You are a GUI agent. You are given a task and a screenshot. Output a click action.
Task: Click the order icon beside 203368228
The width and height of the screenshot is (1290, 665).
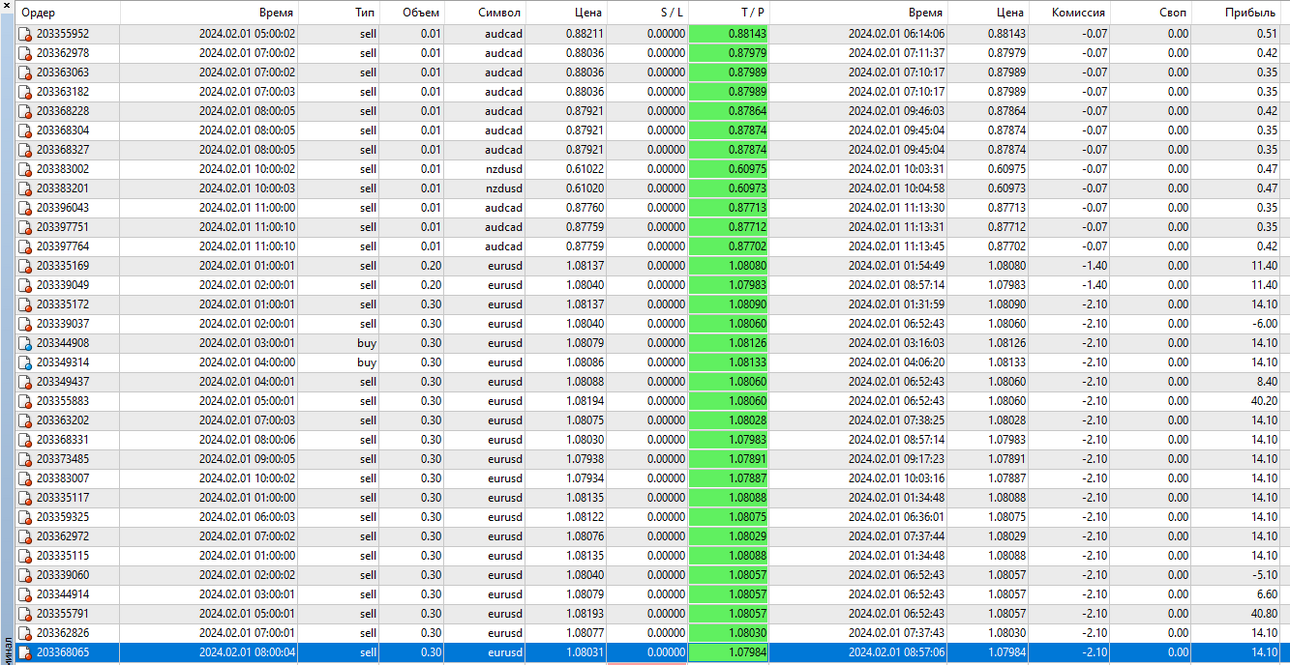pyautogui.click(x=26, y=111)
